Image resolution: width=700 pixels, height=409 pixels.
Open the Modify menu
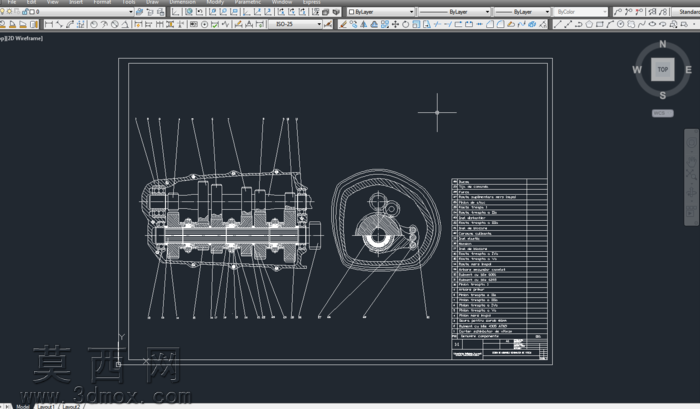(215, 2)
